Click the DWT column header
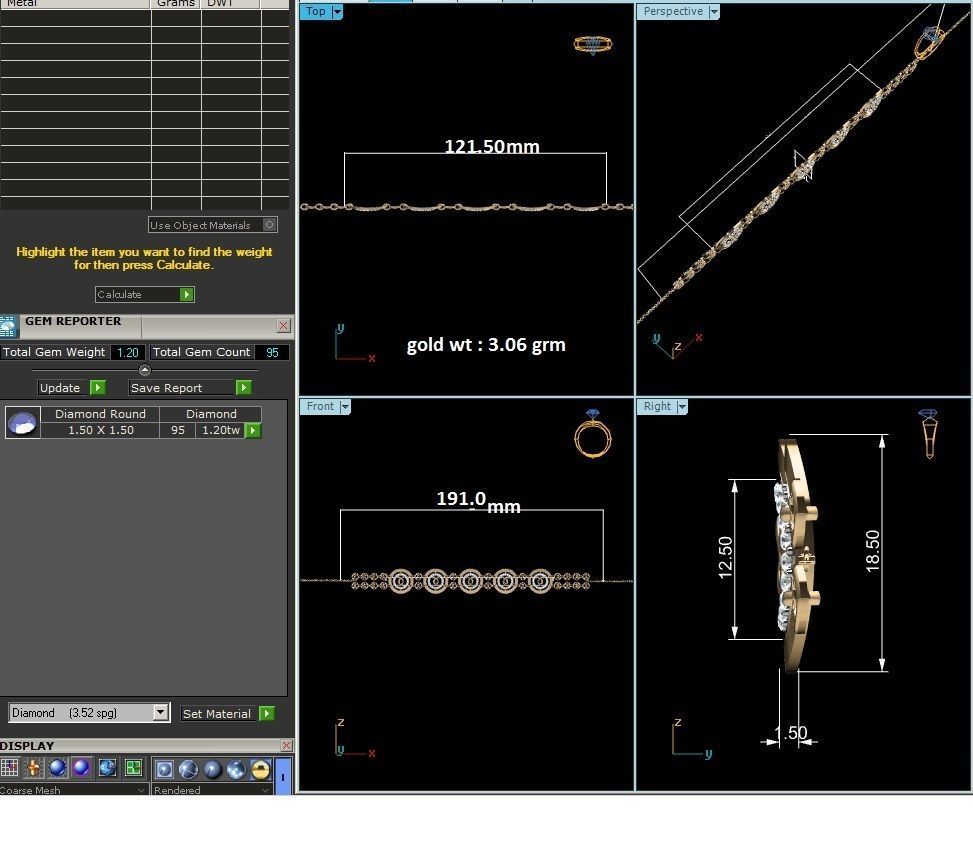Screen dimensions: 973x867 pyautogui.click(x=231, y=4)
